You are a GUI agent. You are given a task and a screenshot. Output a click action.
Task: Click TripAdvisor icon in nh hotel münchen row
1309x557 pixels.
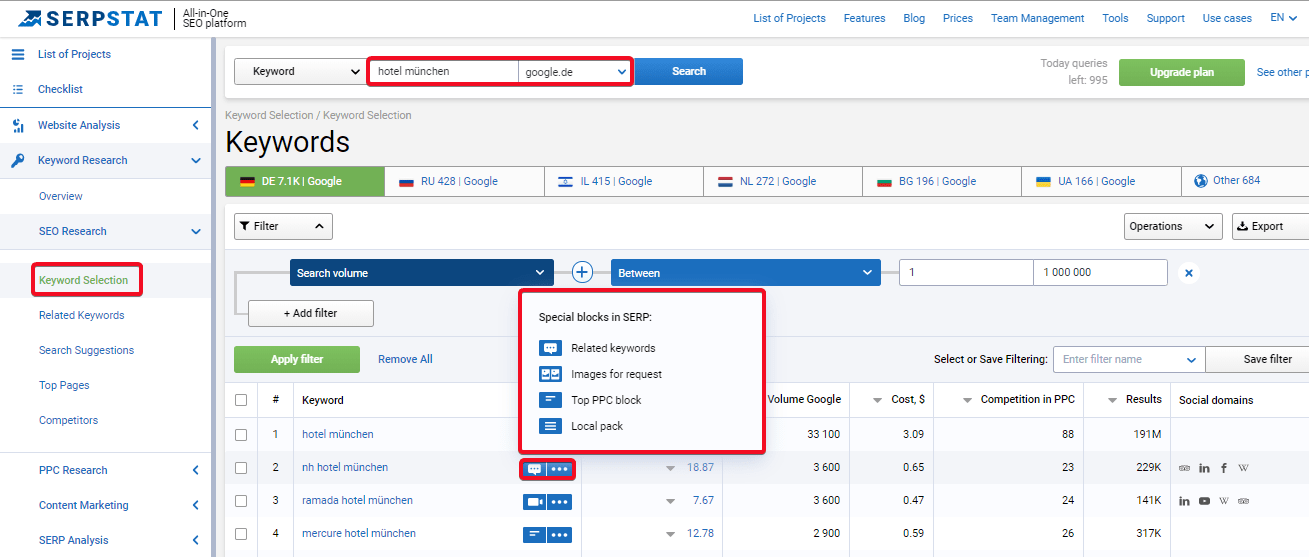click(x=1185, y=468)
